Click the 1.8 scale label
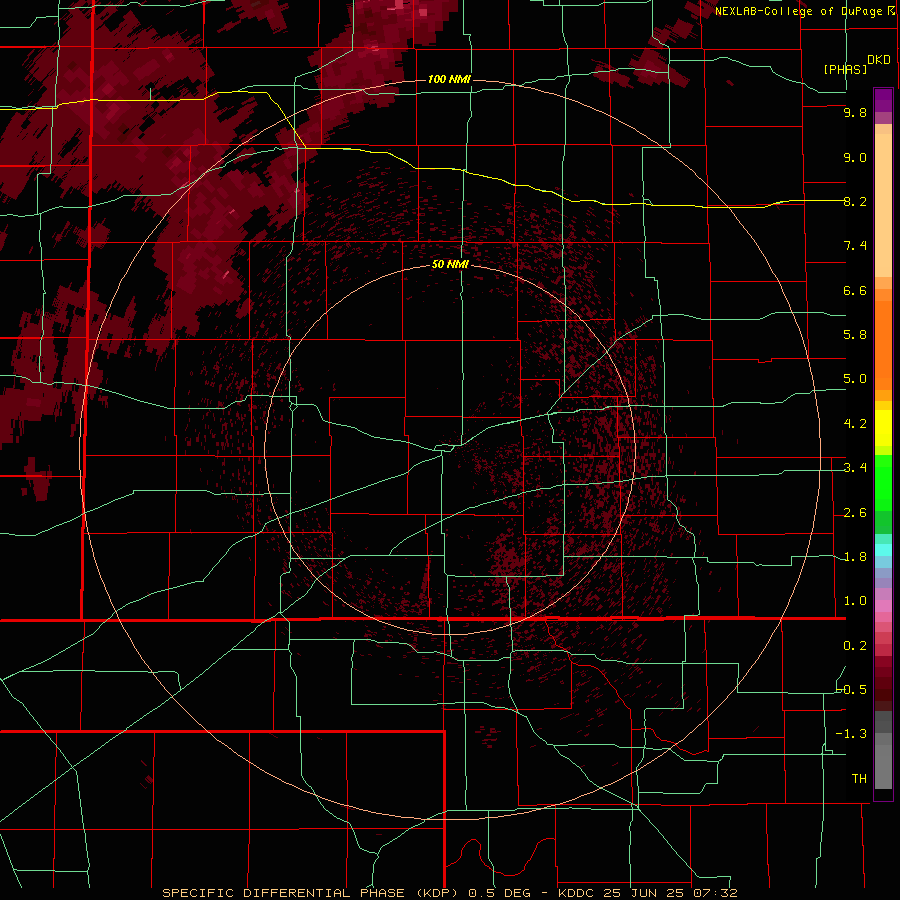Screen dimensions: 900x900 pyautogui.click(x=855, y=557)
